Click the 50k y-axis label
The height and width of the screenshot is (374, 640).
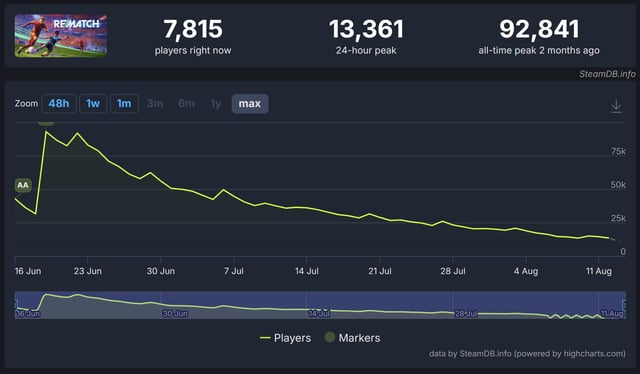(618, 185)
